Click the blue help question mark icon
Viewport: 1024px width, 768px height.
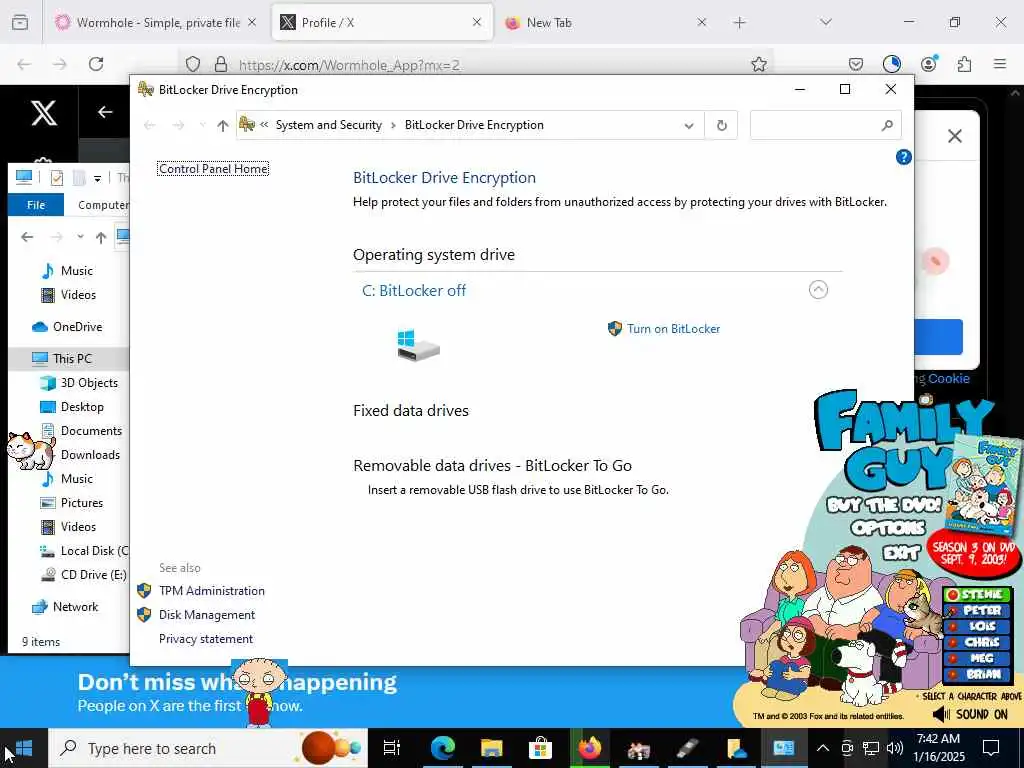point(903,157)
